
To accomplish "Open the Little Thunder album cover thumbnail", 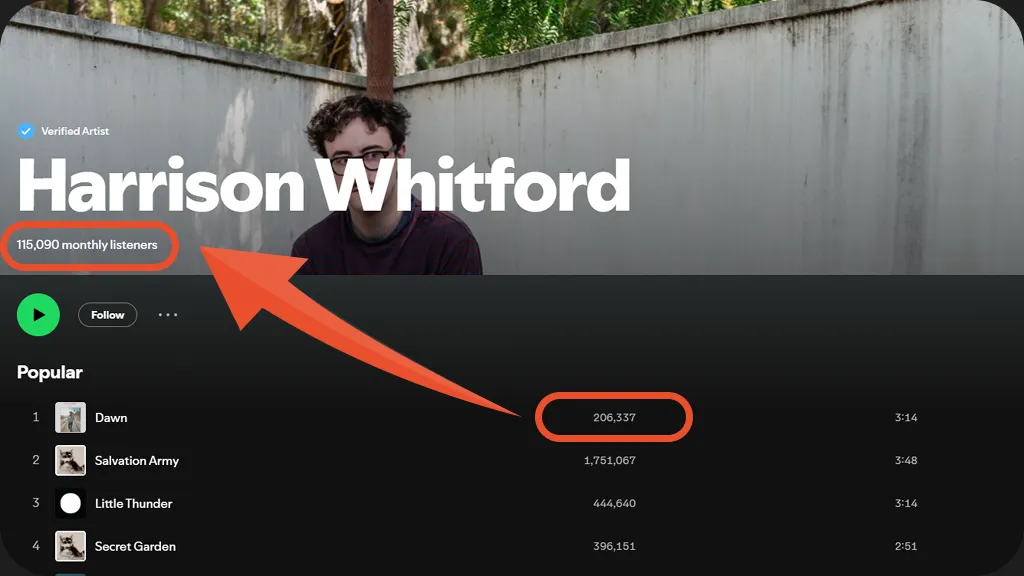I will [x=71, y=504].
